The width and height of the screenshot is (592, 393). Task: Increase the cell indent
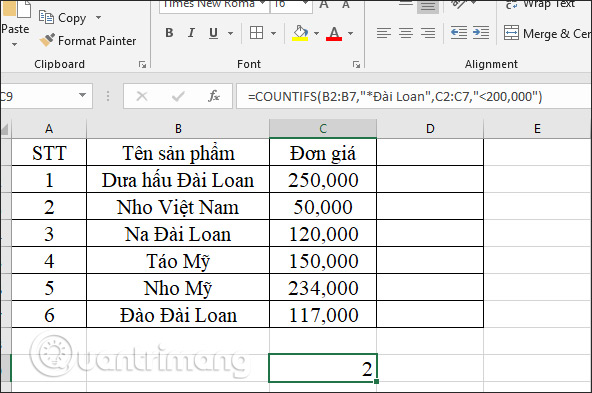(x=481, y=33)
